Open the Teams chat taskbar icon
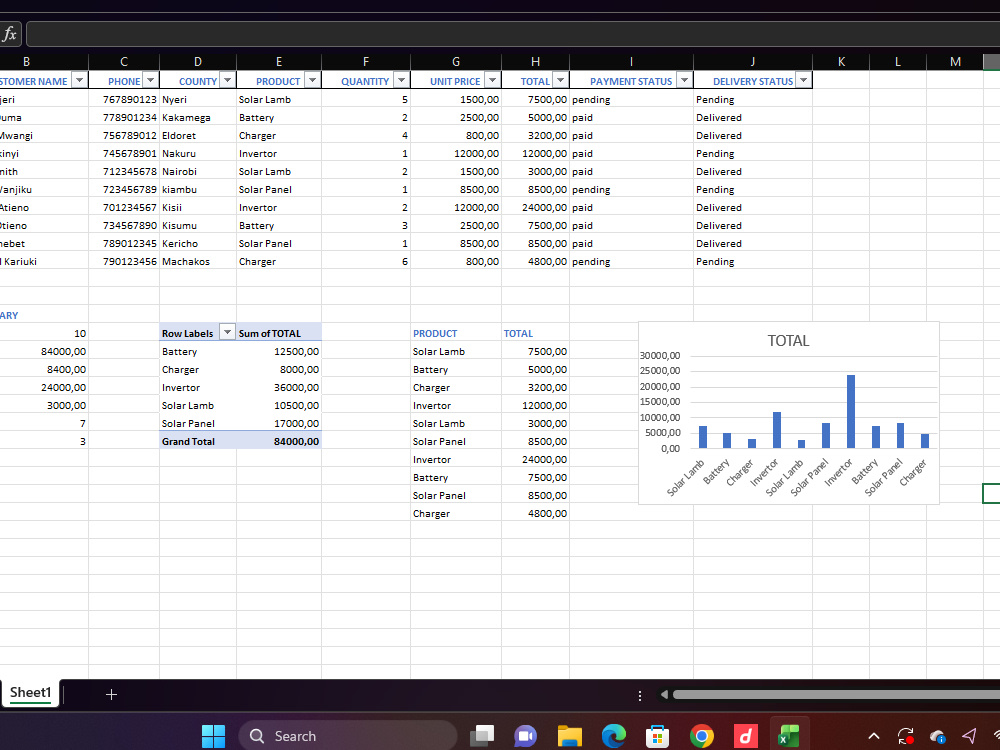Viewport: 1000px width, 750px height. point(526,736)
